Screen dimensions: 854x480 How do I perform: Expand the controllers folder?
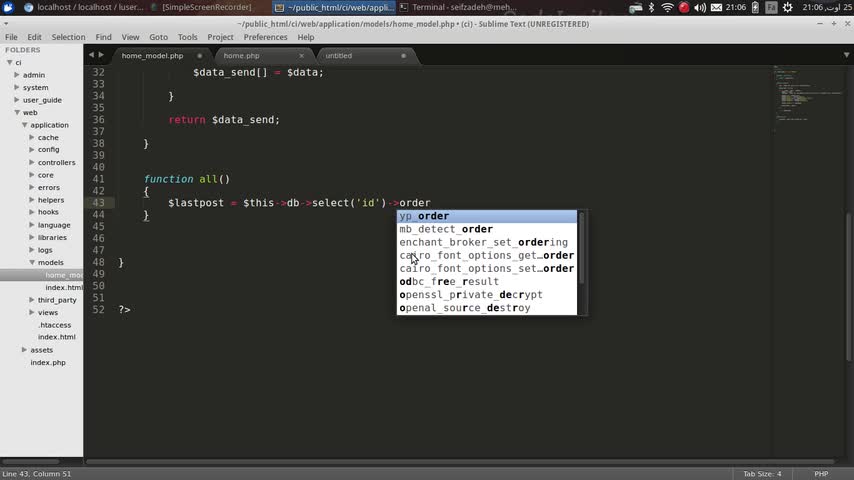32,162
